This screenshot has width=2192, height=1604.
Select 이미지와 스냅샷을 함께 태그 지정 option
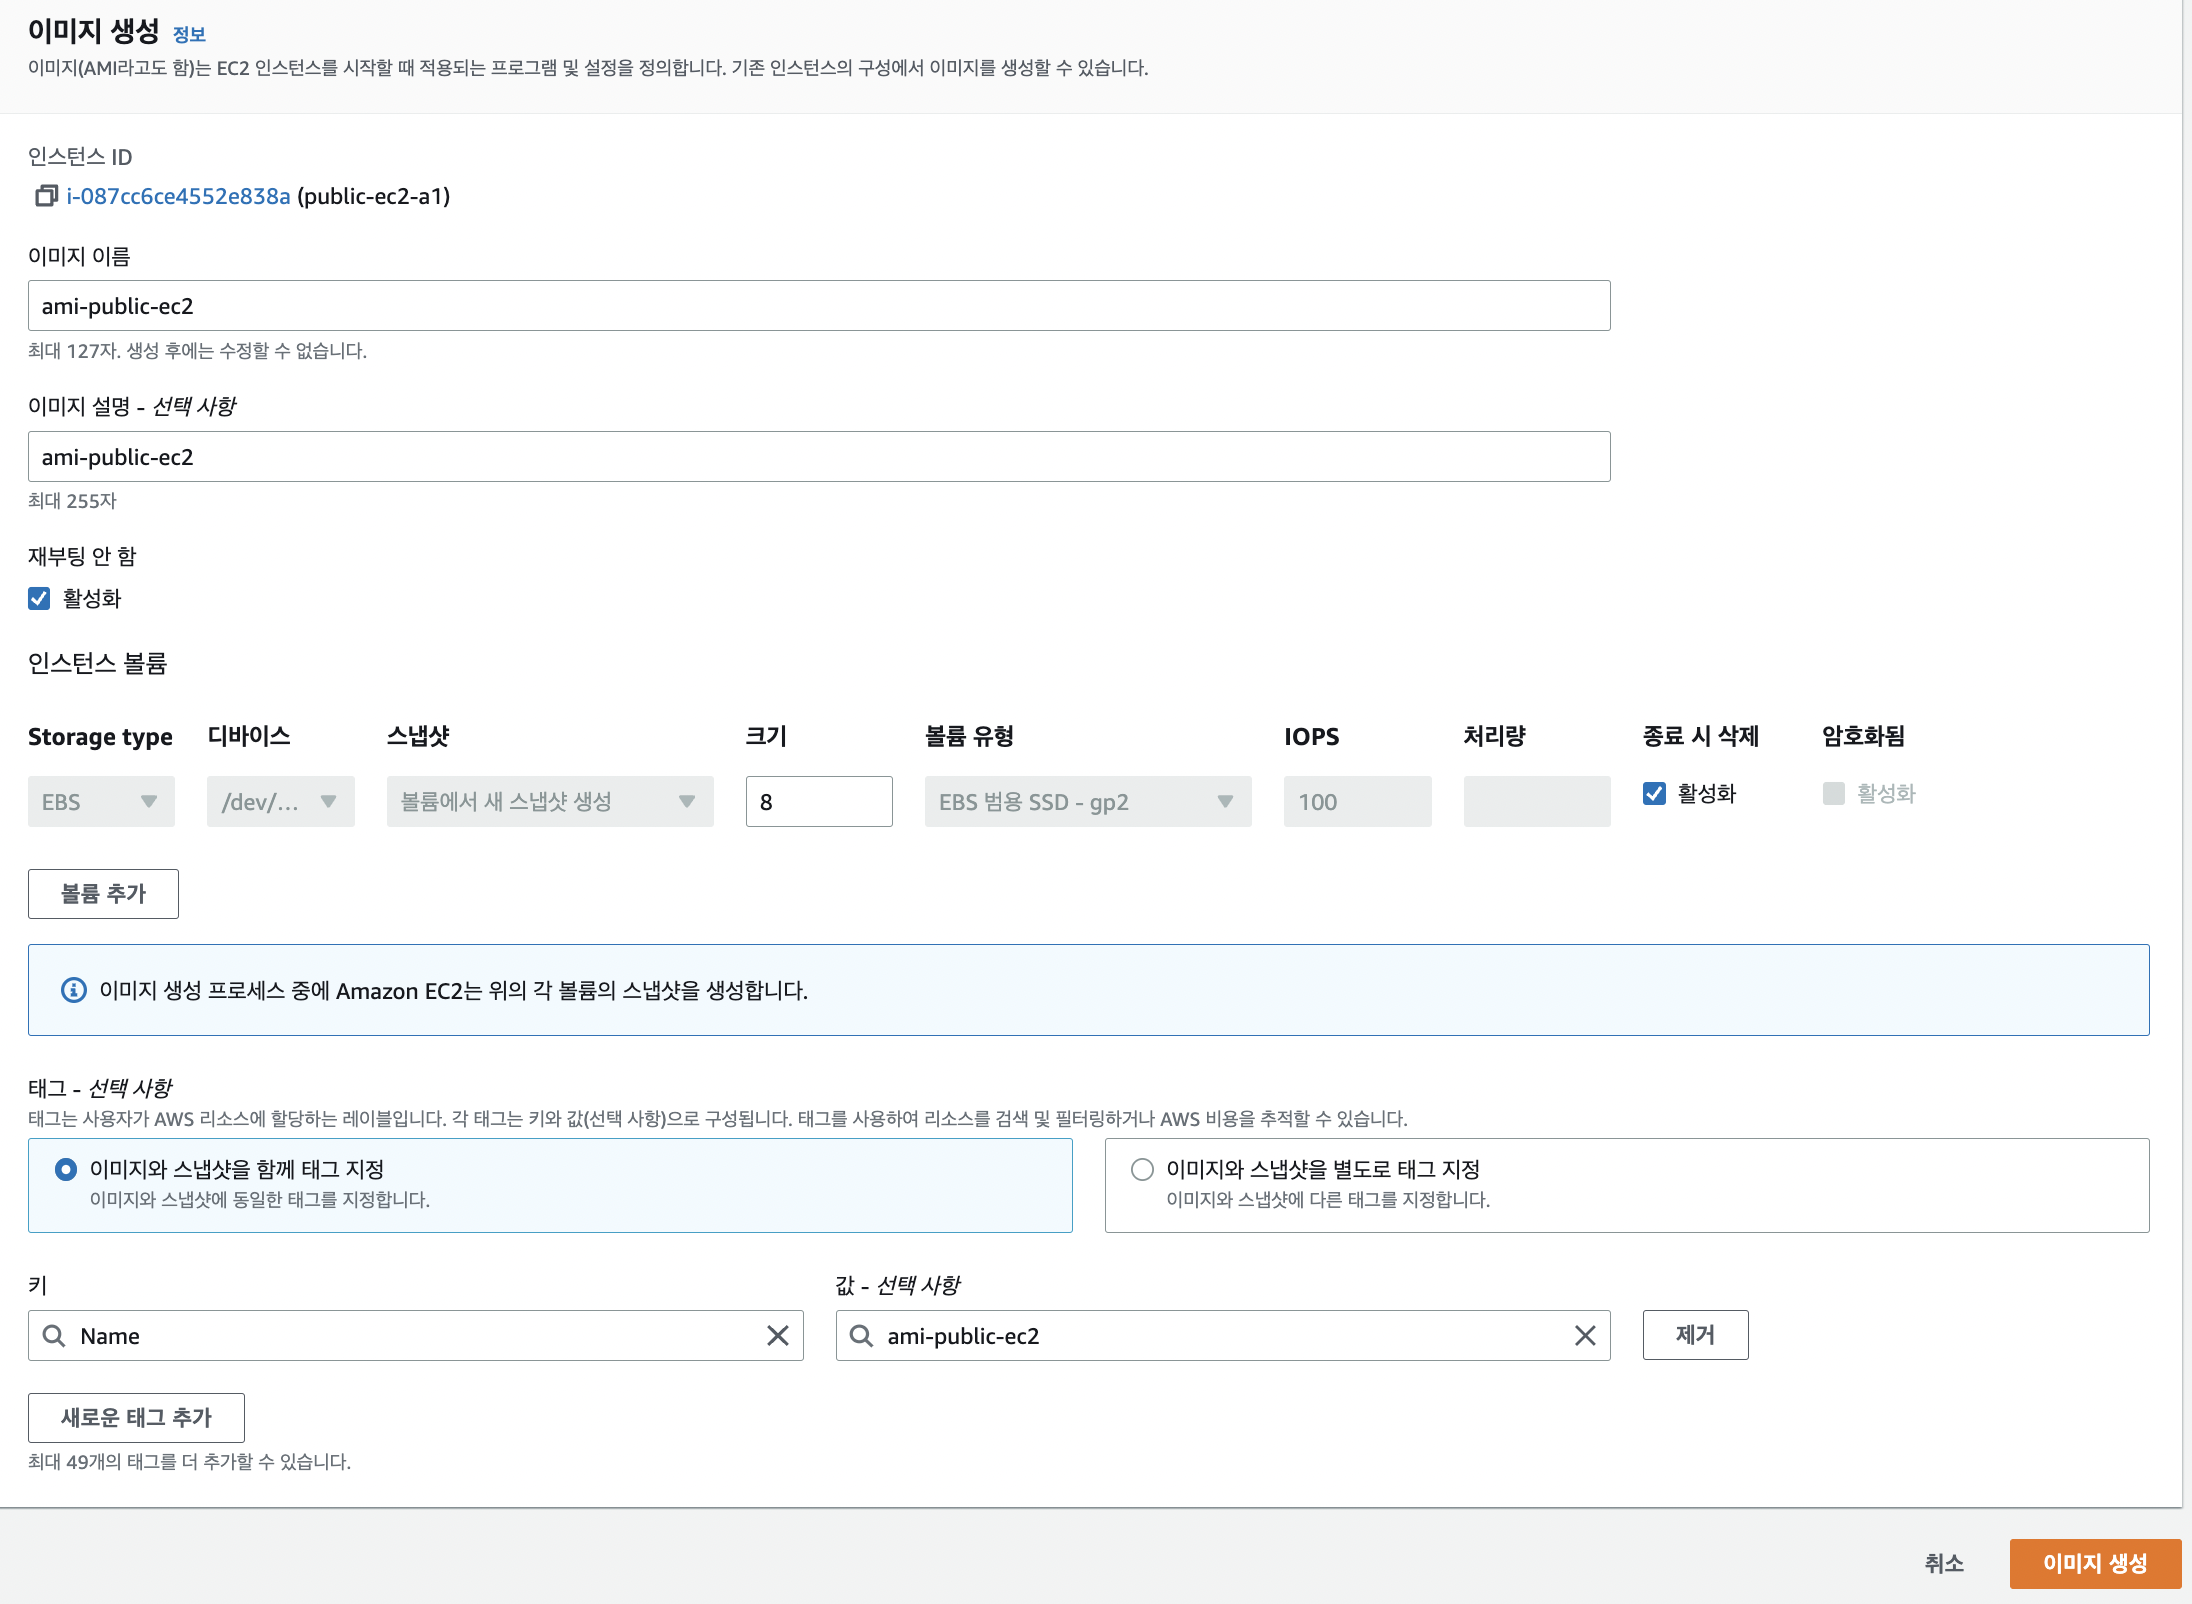click(66, 1169)
